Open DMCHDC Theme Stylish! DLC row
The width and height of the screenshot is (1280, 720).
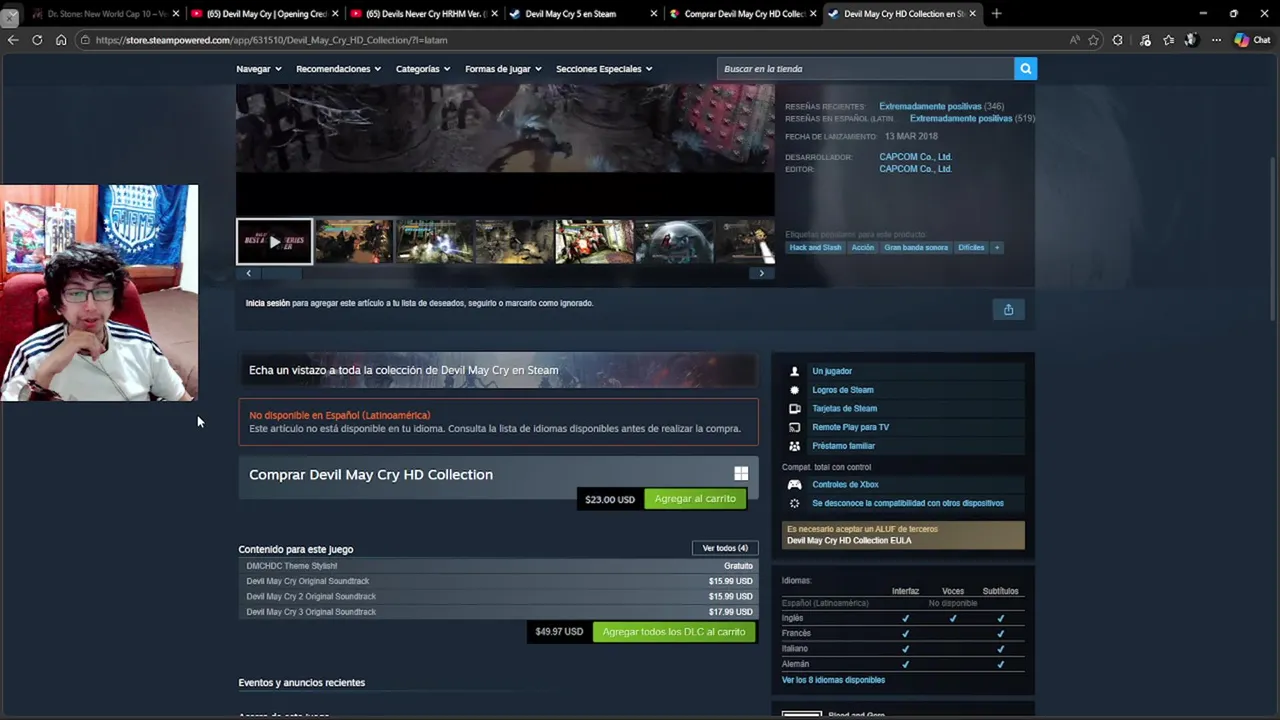pos(498,566)
